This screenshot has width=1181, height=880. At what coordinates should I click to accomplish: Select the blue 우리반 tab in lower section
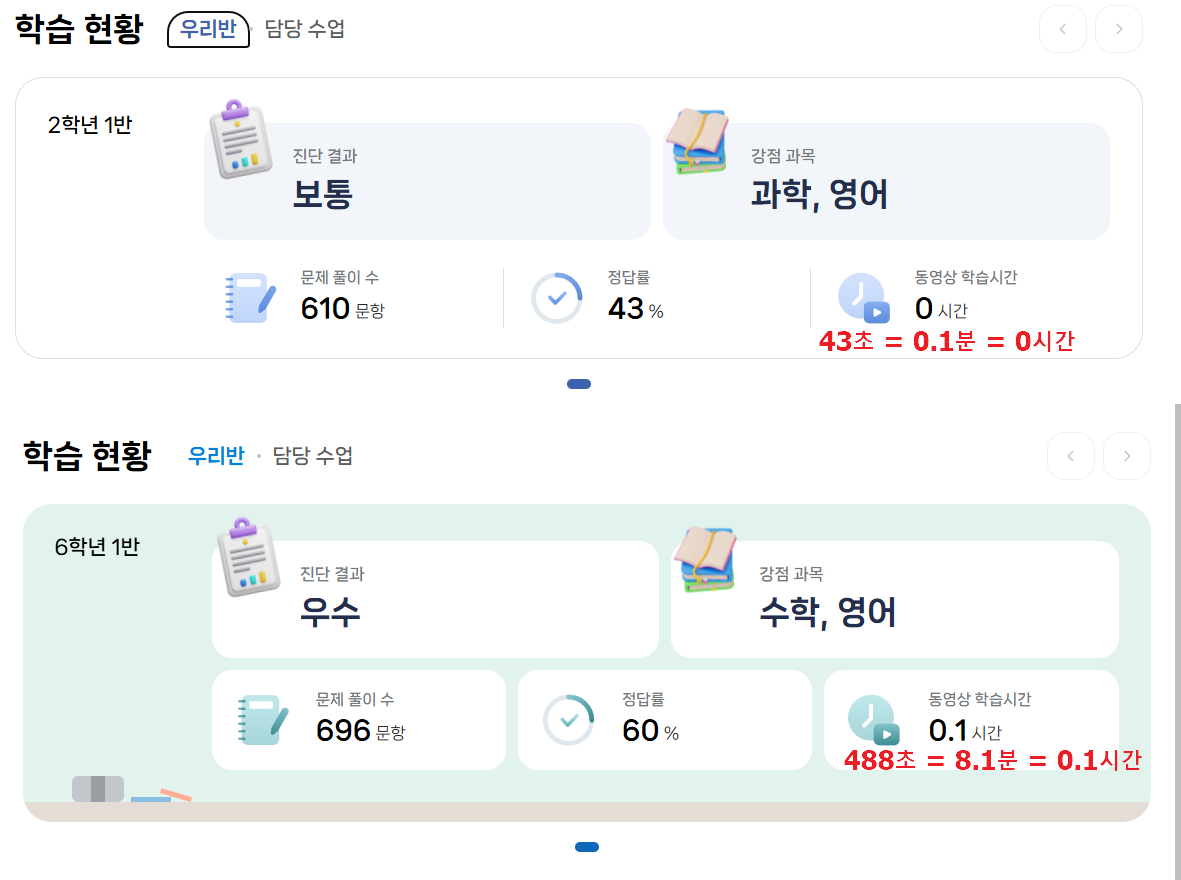216,456
